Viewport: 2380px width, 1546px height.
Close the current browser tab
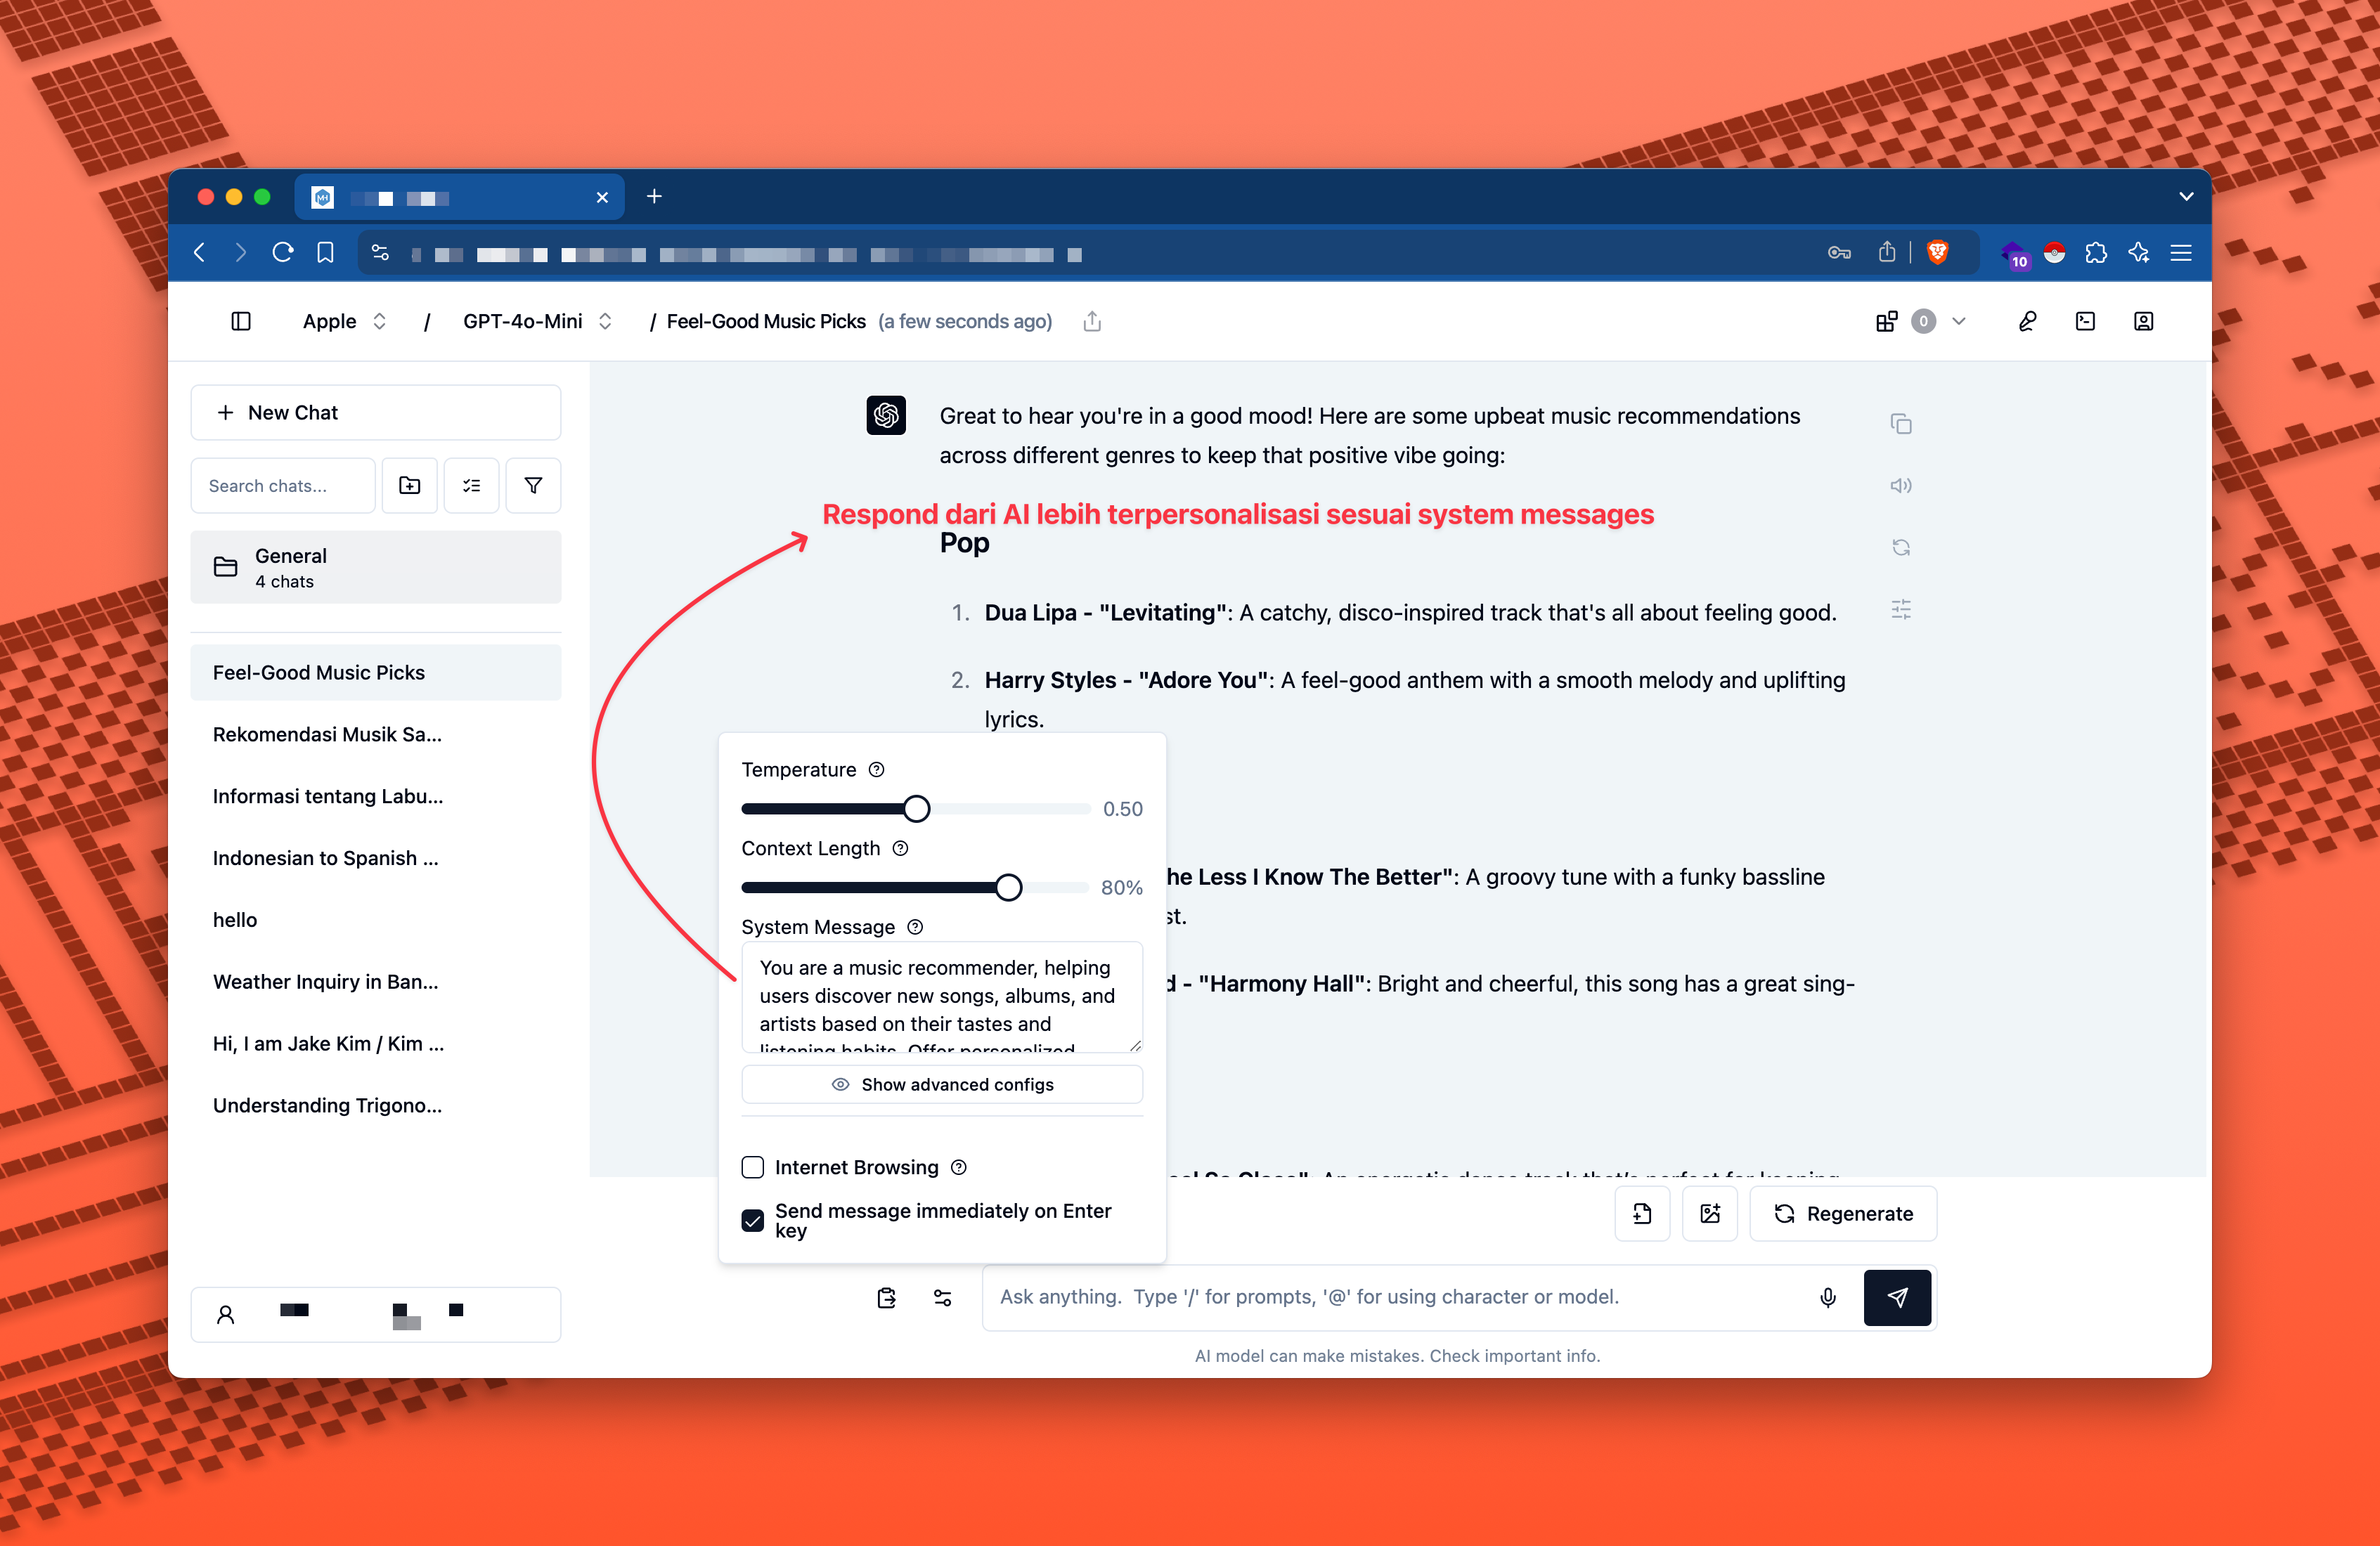[x=602, y=198]
